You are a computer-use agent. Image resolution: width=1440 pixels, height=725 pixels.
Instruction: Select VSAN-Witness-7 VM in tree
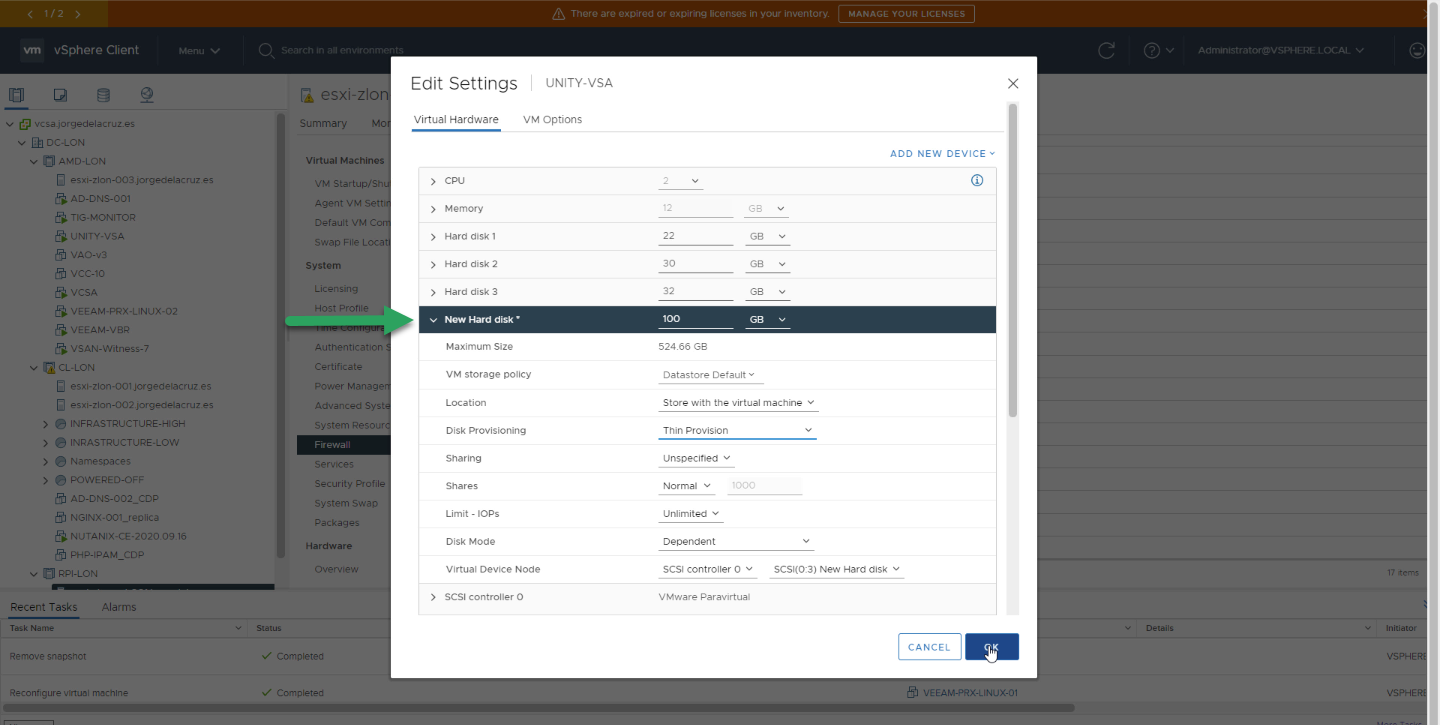(109, 348)
